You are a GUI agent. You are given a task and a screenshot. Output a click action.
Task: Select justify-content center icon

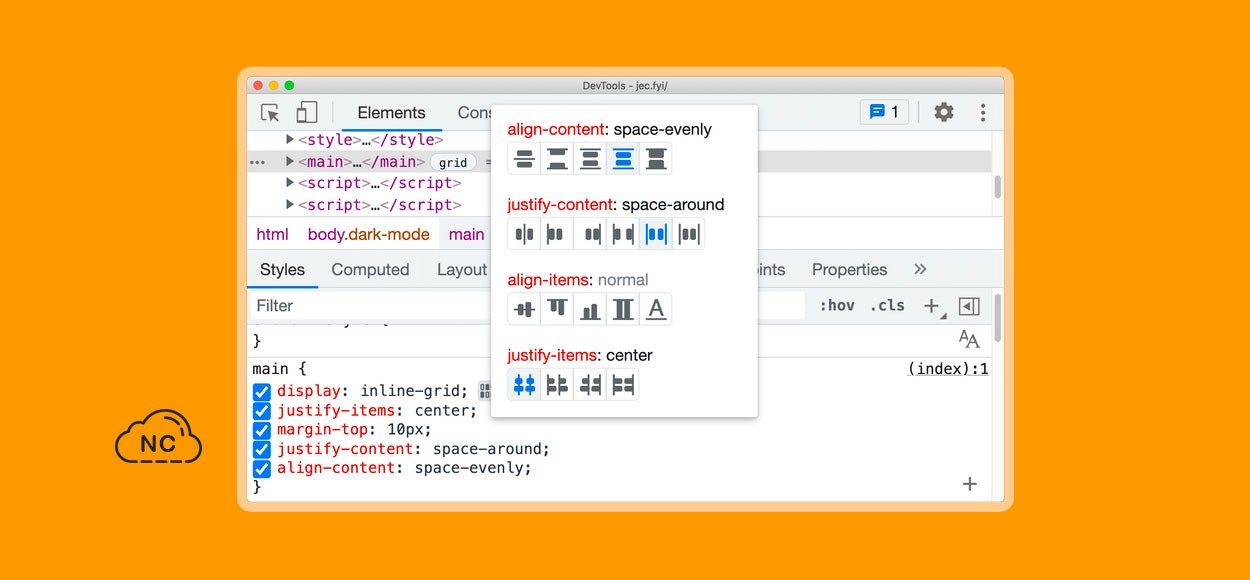tap(524, 234)
